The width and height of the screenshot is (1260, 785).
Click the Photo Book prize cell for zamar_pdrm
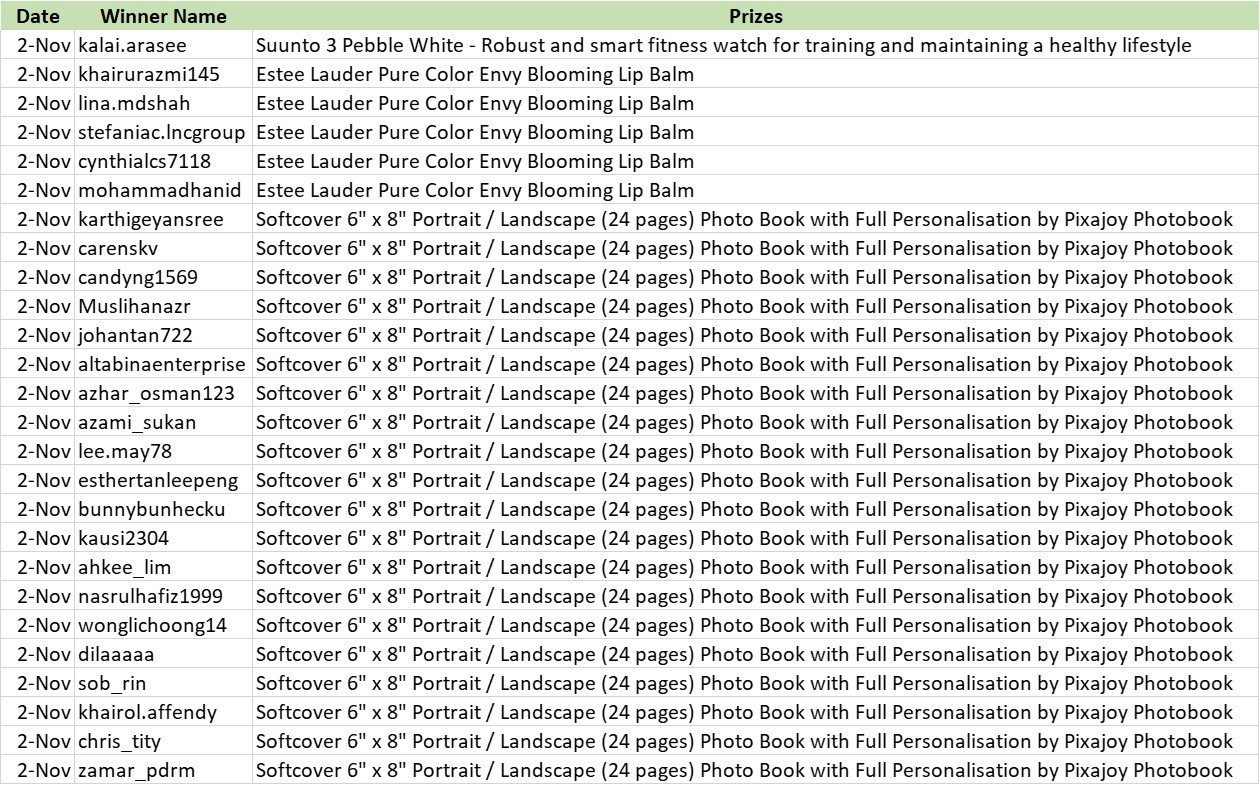(x=755, y=771)
